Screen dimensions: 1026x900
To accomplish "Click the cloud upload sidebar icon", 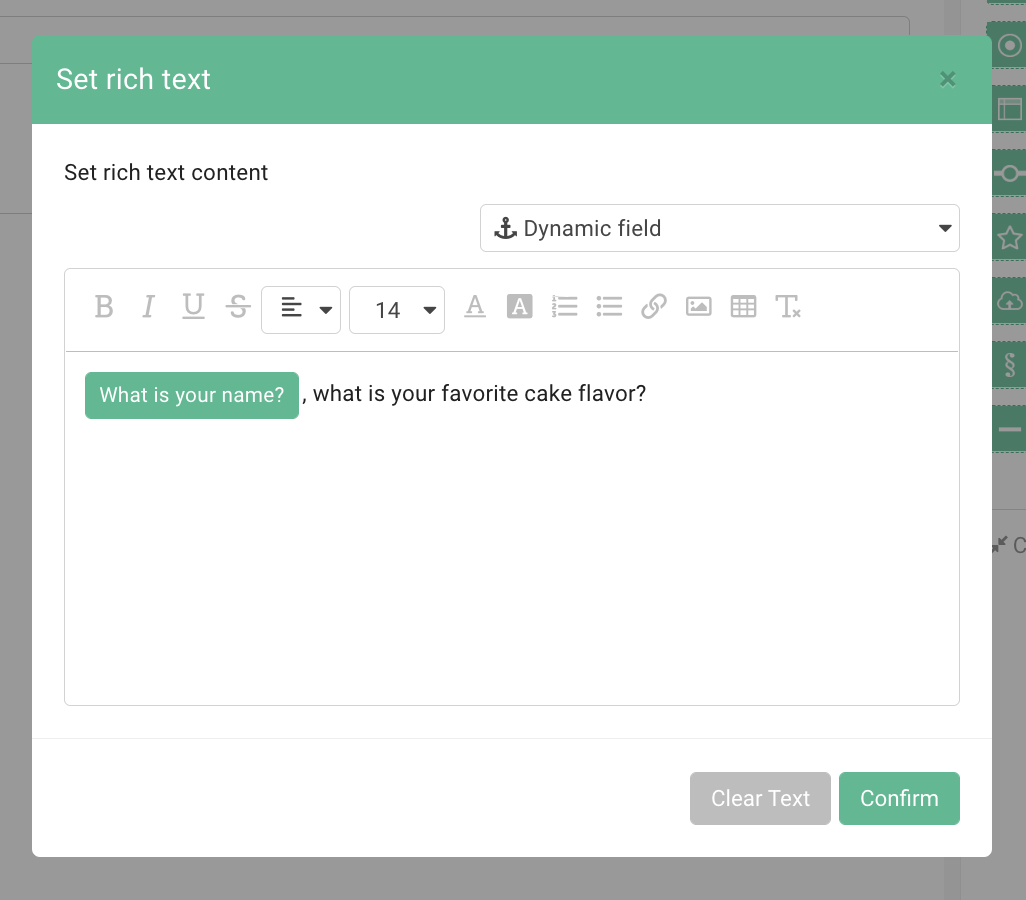I will click(1010, 301).
